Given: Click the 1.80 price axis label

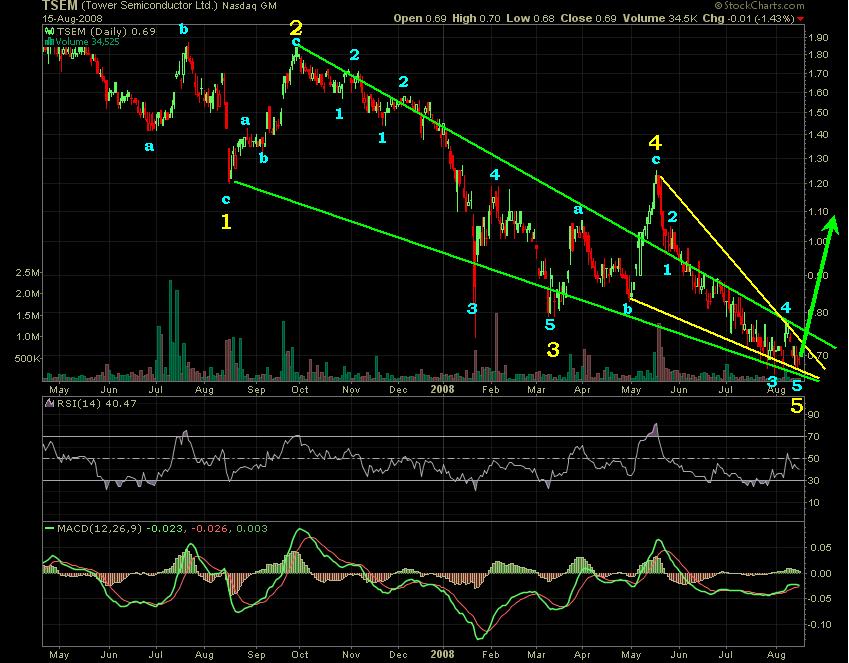Looking at the screenshot, I should click(x=818, y=55).
